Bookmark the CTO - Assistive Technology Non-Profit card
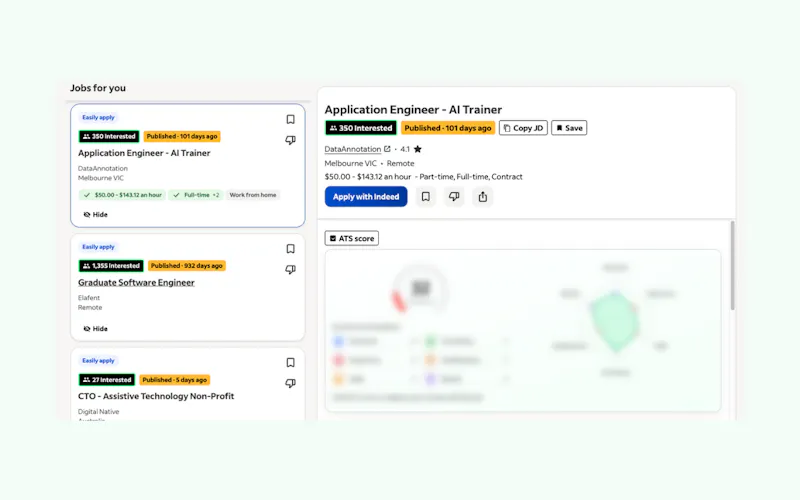Screen dimensions: 800x500 290,363
